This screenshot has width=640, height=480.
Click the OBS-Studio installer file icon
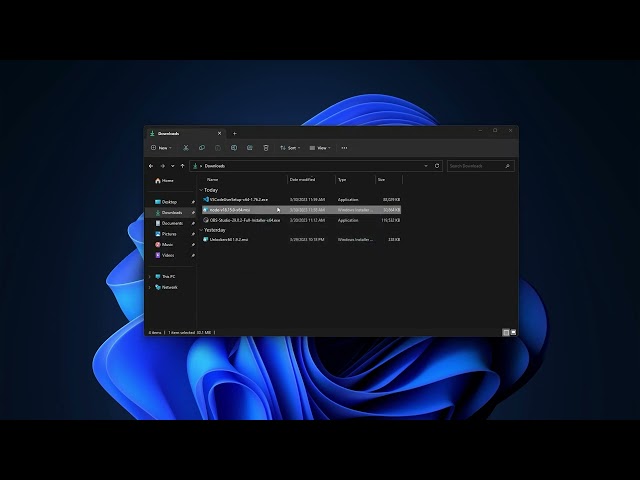click(206, 220)
